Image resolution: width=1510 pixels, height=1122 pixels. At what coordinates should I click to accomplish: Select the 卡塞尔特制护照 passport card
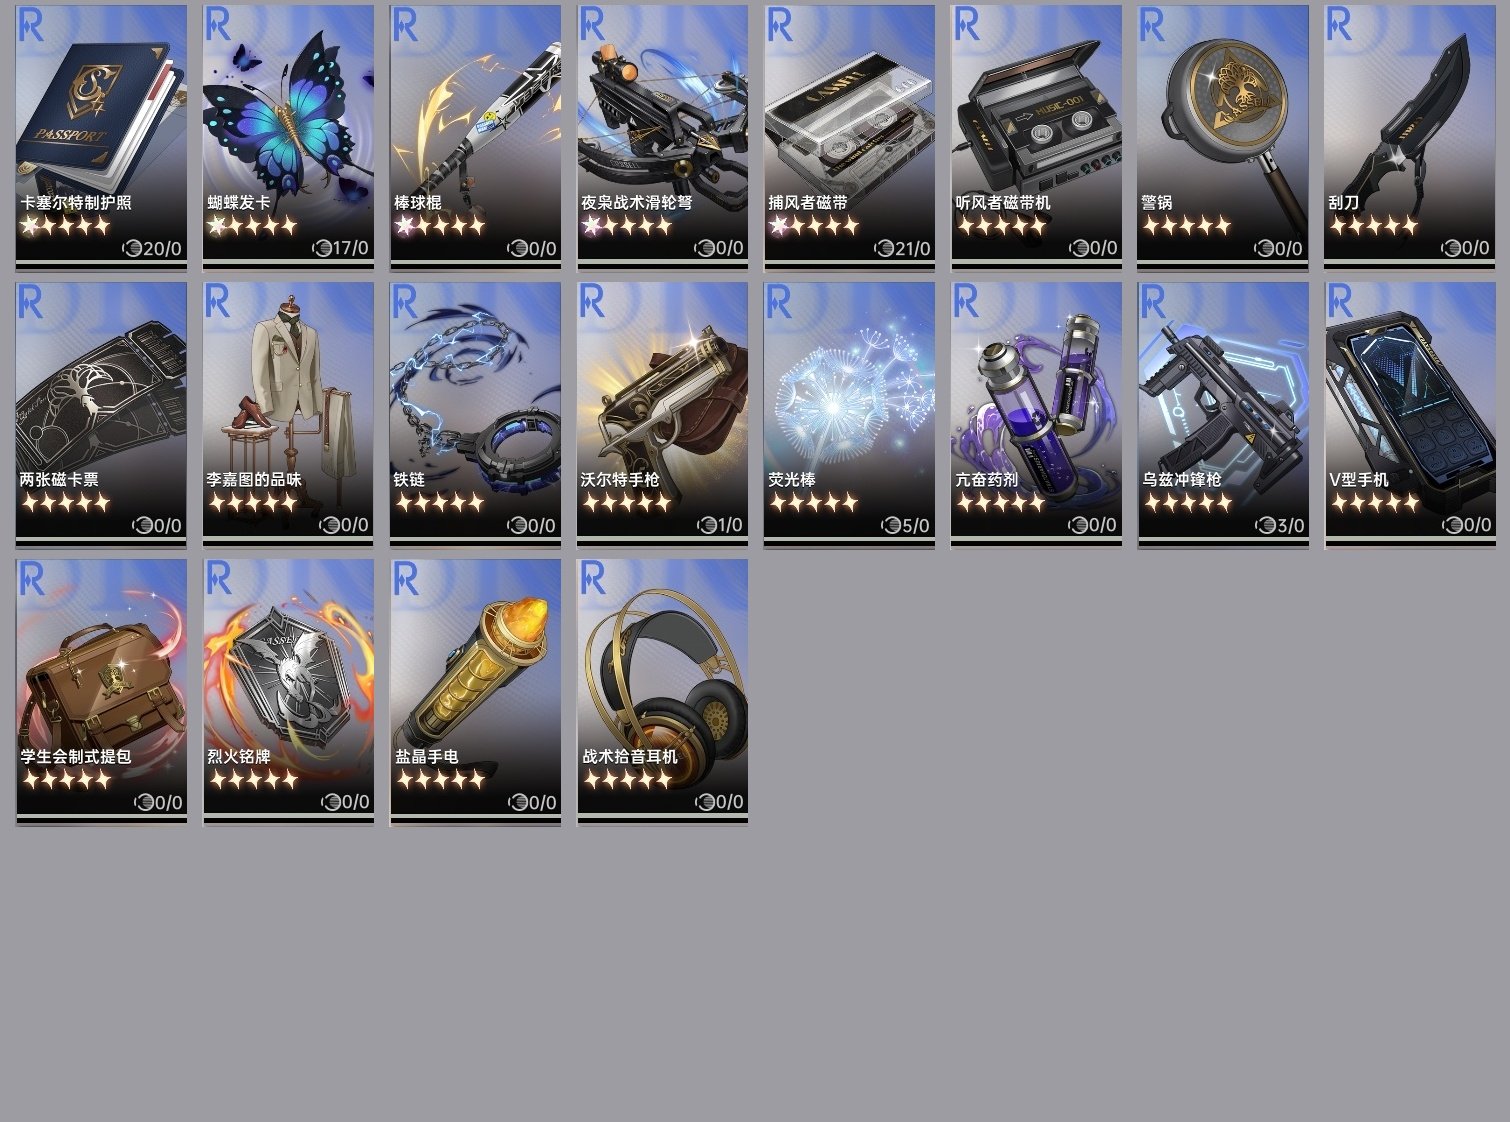101,137
